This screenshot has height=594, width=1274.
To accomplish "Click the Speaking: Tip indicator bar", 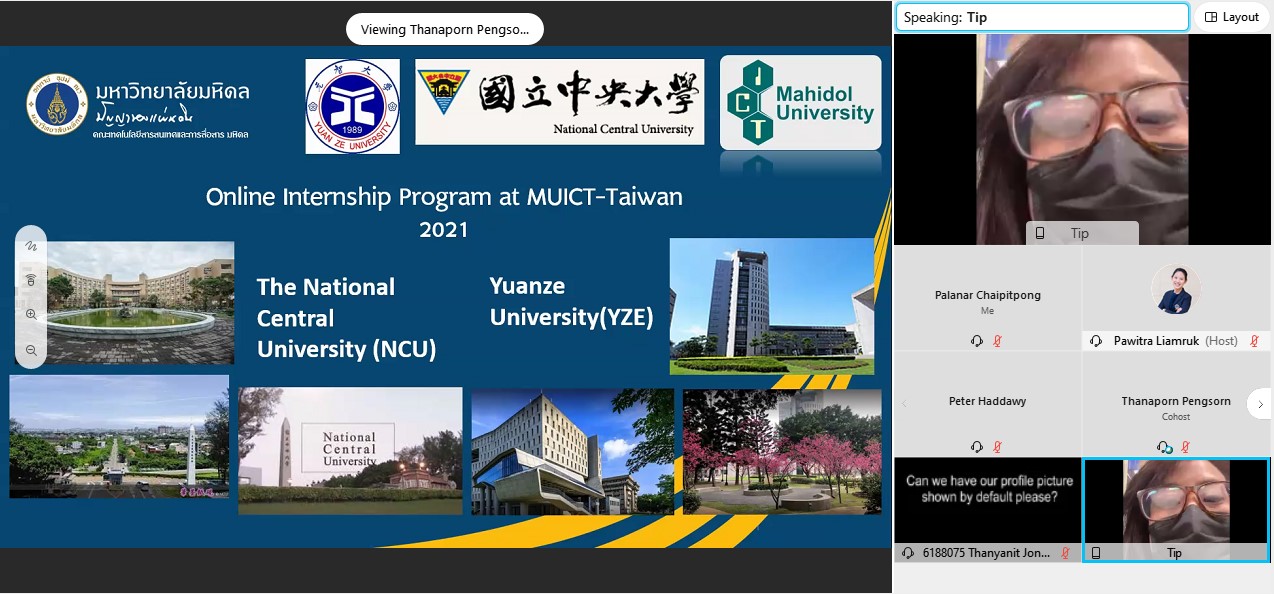I will coord(1040,17).
